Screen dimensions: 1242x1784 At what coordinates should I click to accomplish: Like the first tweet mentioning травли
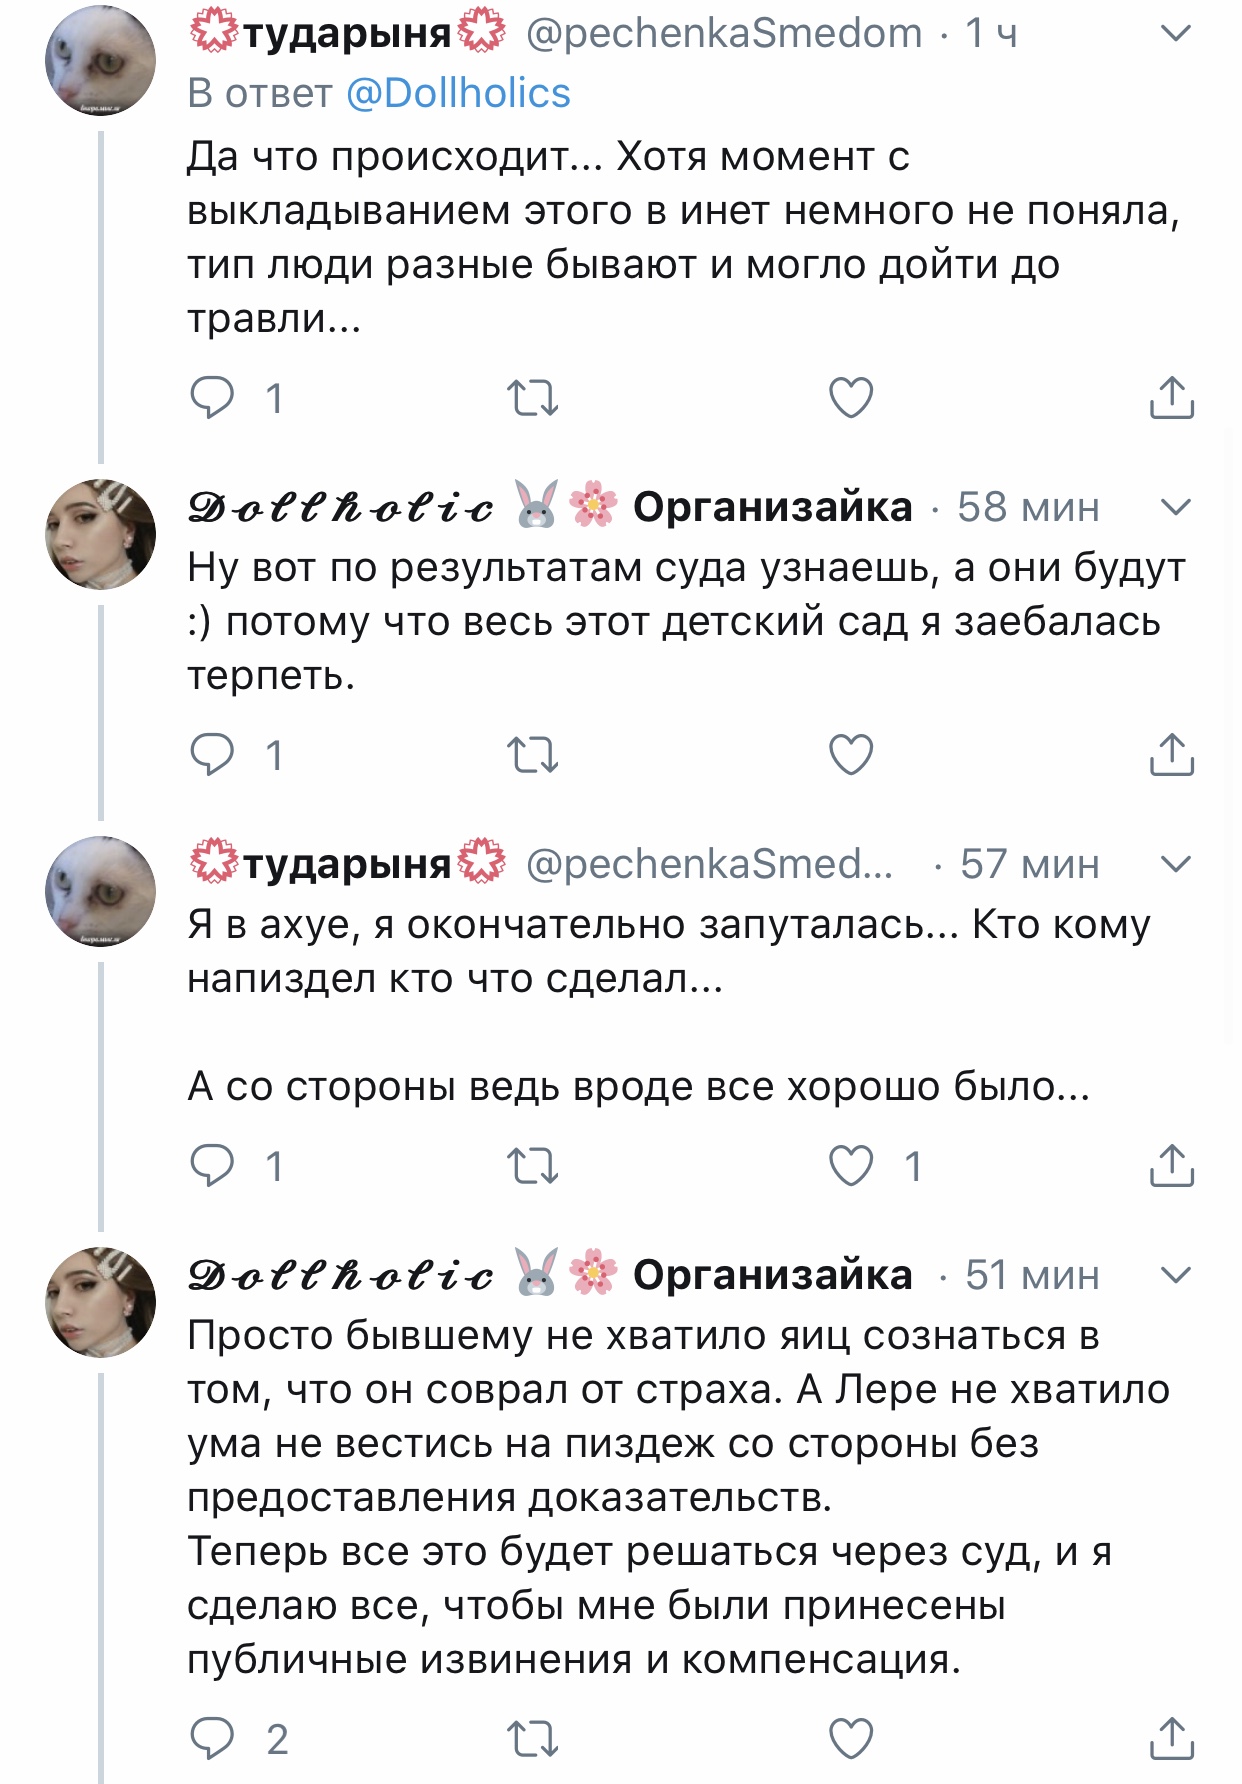(851, 398)
